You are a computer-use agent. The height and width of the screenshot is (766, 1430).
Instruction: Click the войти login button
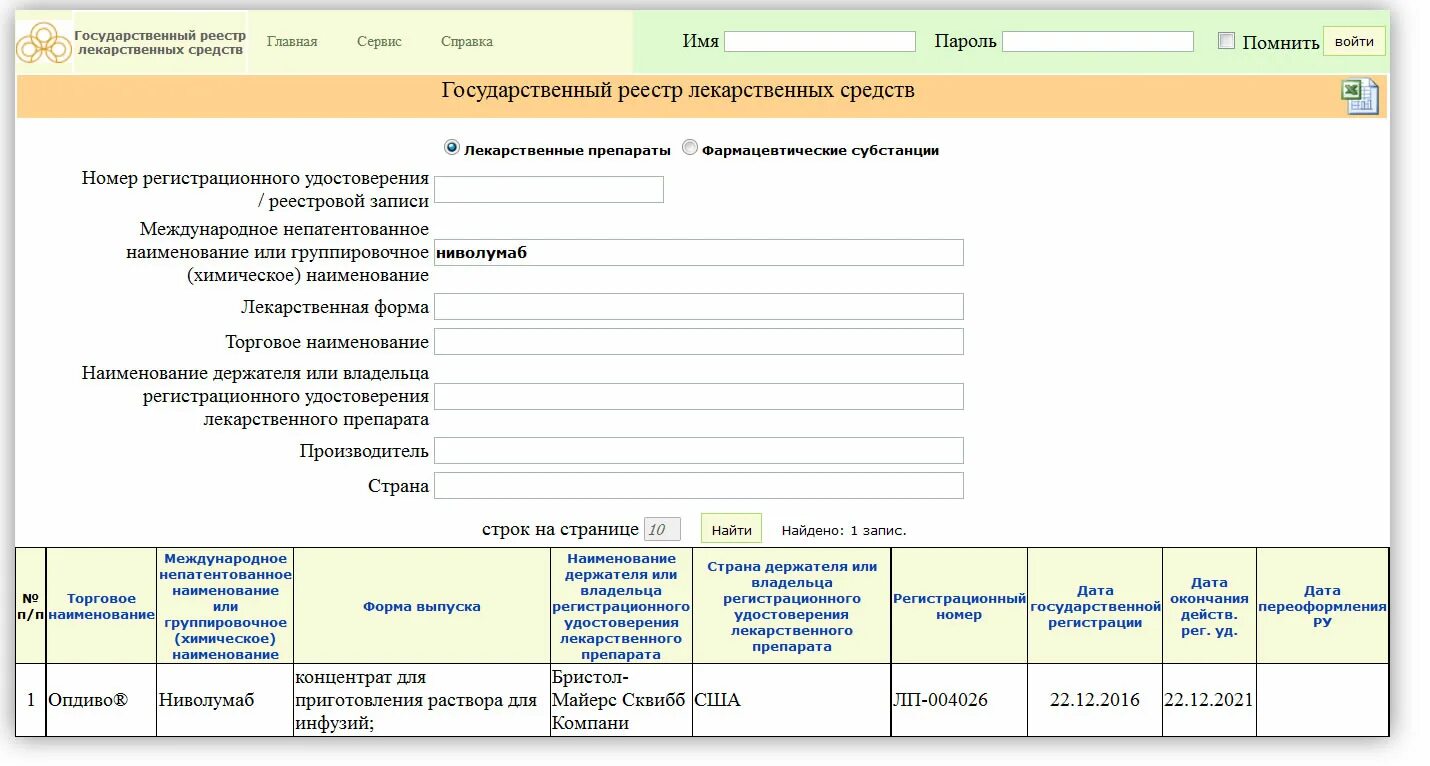1354,42
